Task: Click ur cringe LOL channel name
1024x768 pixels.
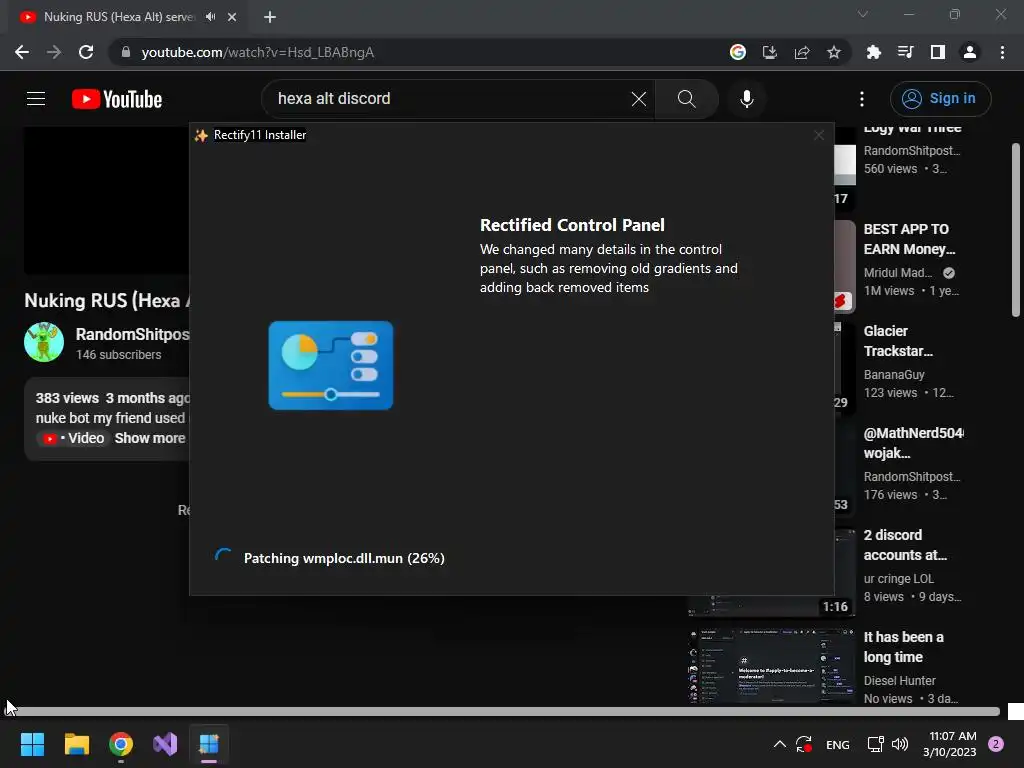Action: point(899,579)
